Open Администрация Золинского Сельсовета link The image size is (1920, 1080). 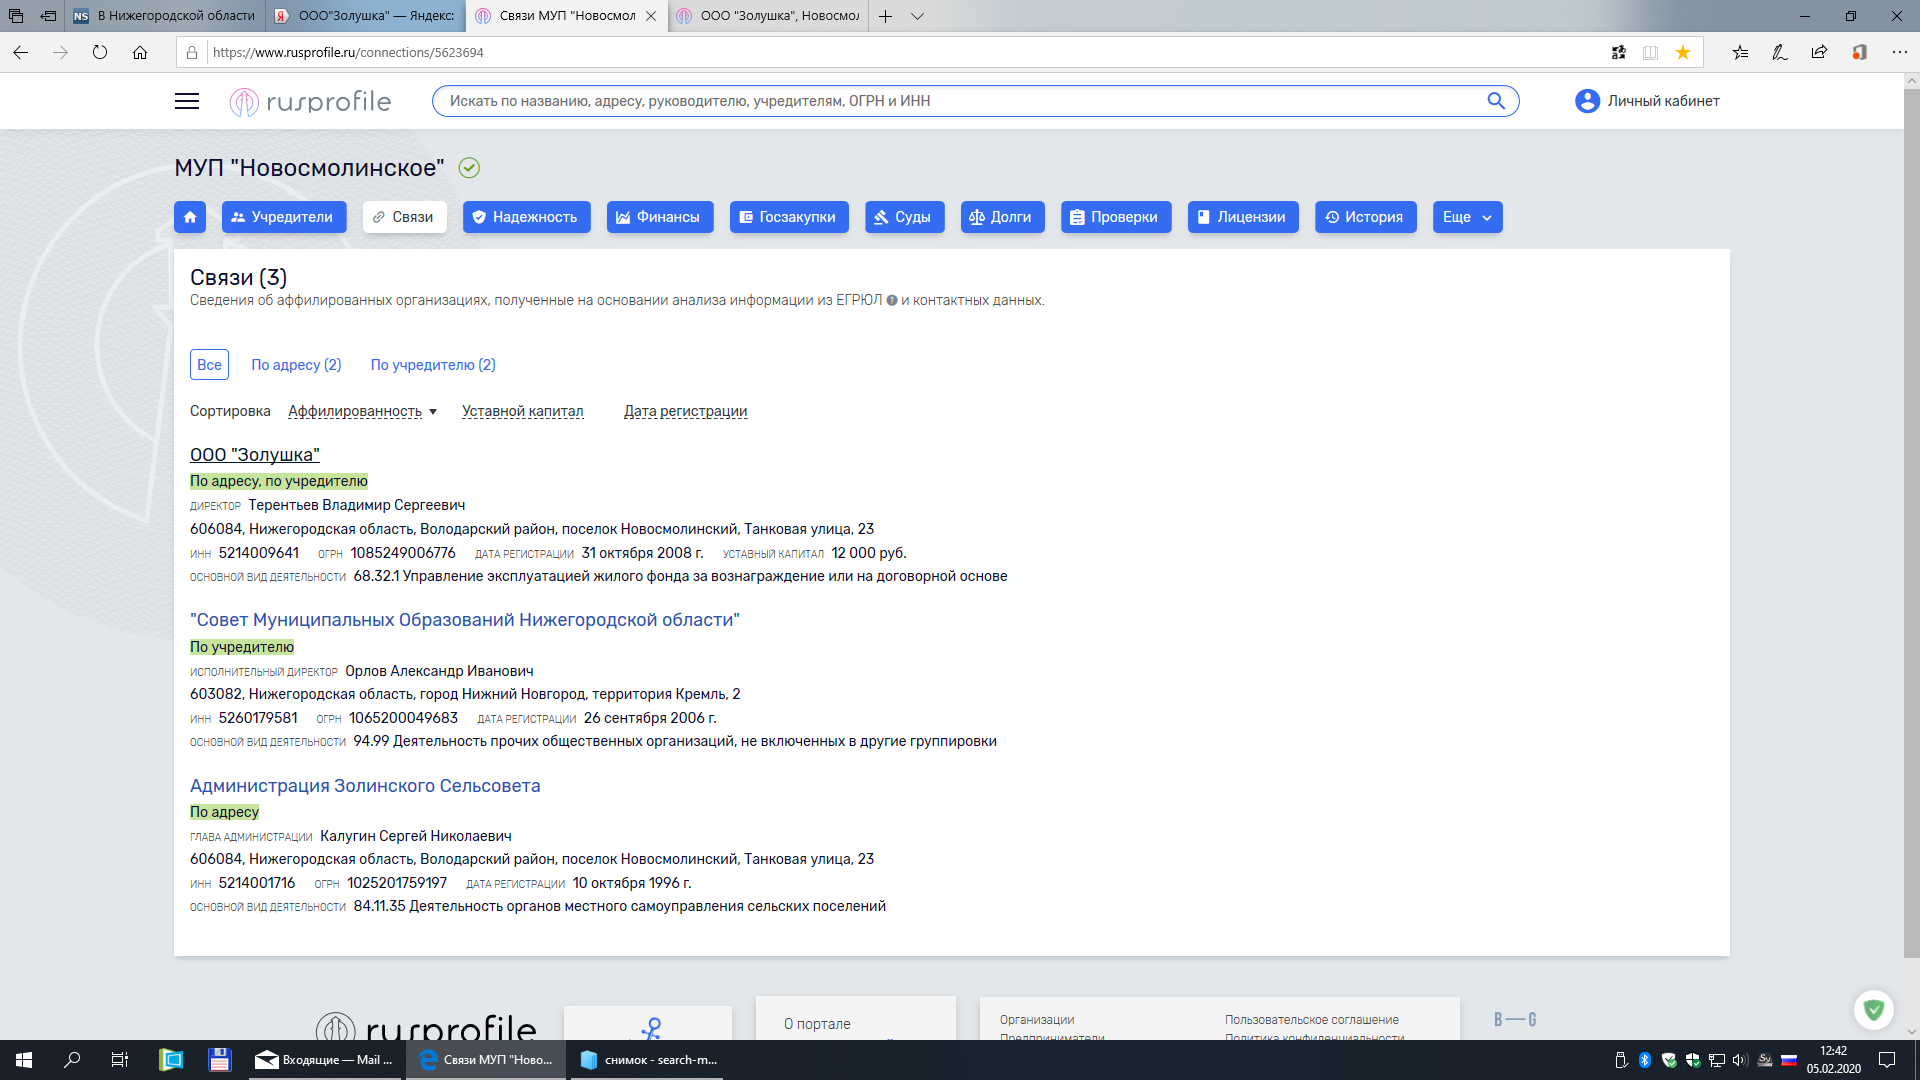coord(365,786)
